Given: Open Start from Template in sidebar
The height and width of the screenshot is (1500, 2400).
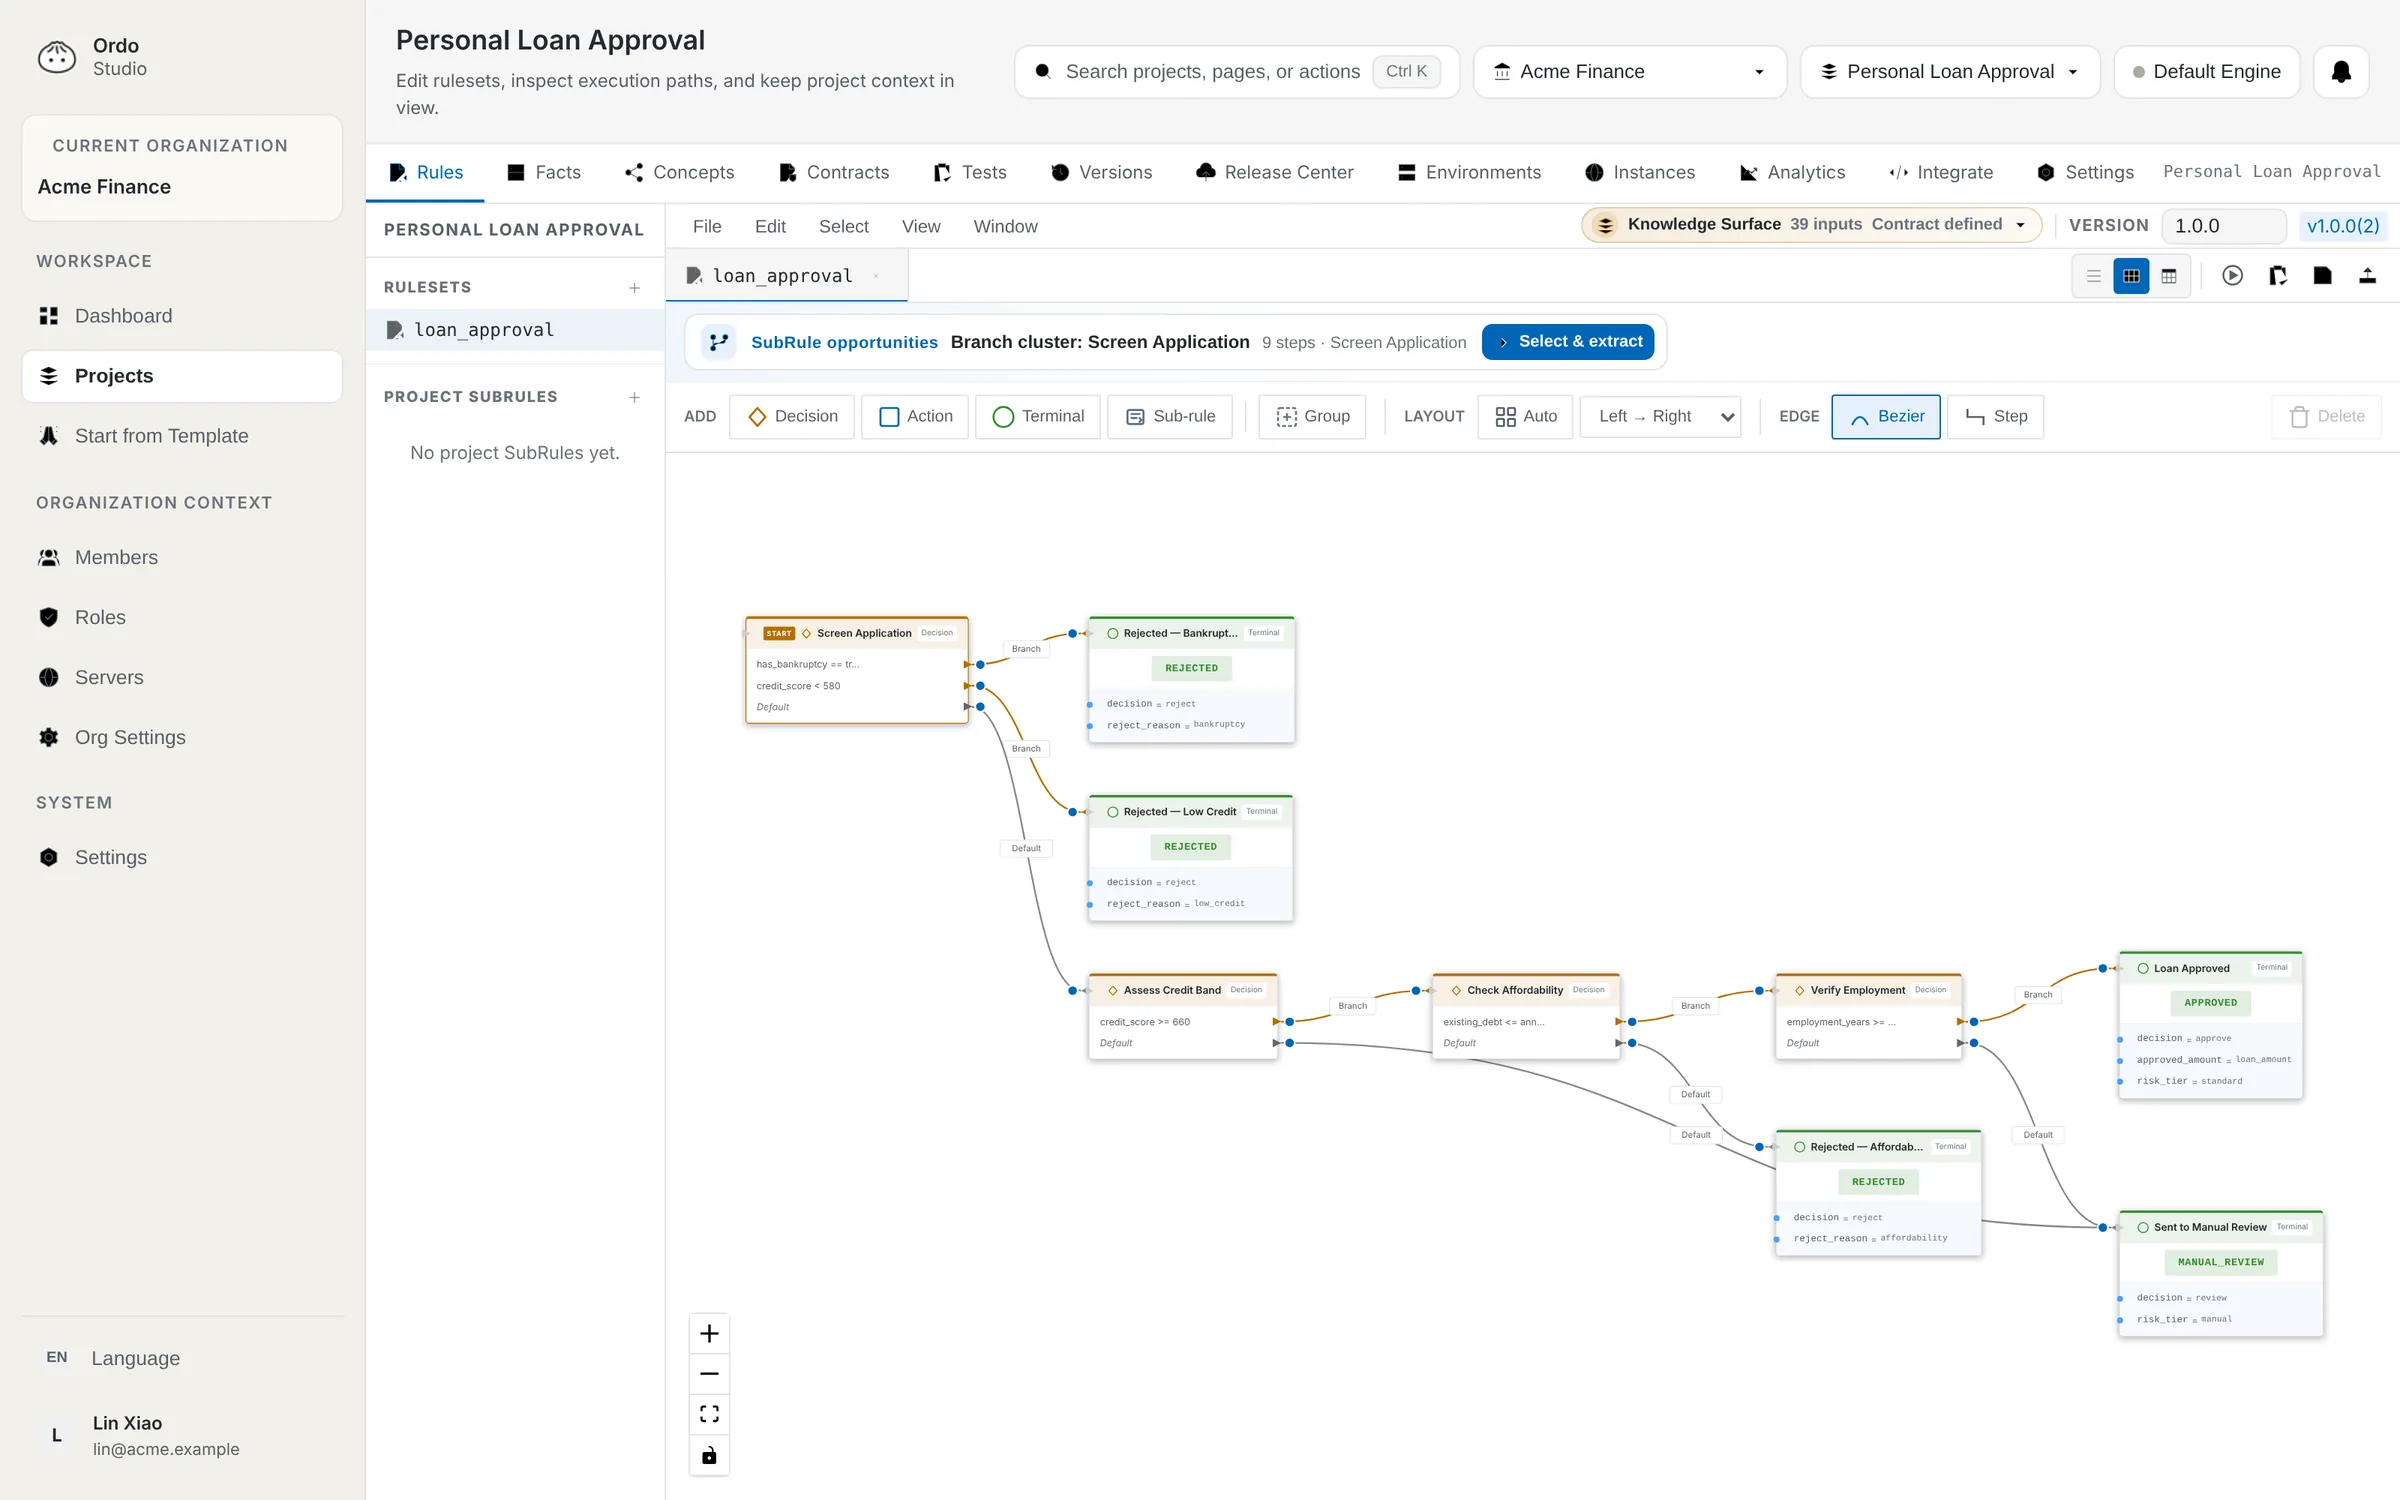Looking at the screenshot, I should (182, 436).
